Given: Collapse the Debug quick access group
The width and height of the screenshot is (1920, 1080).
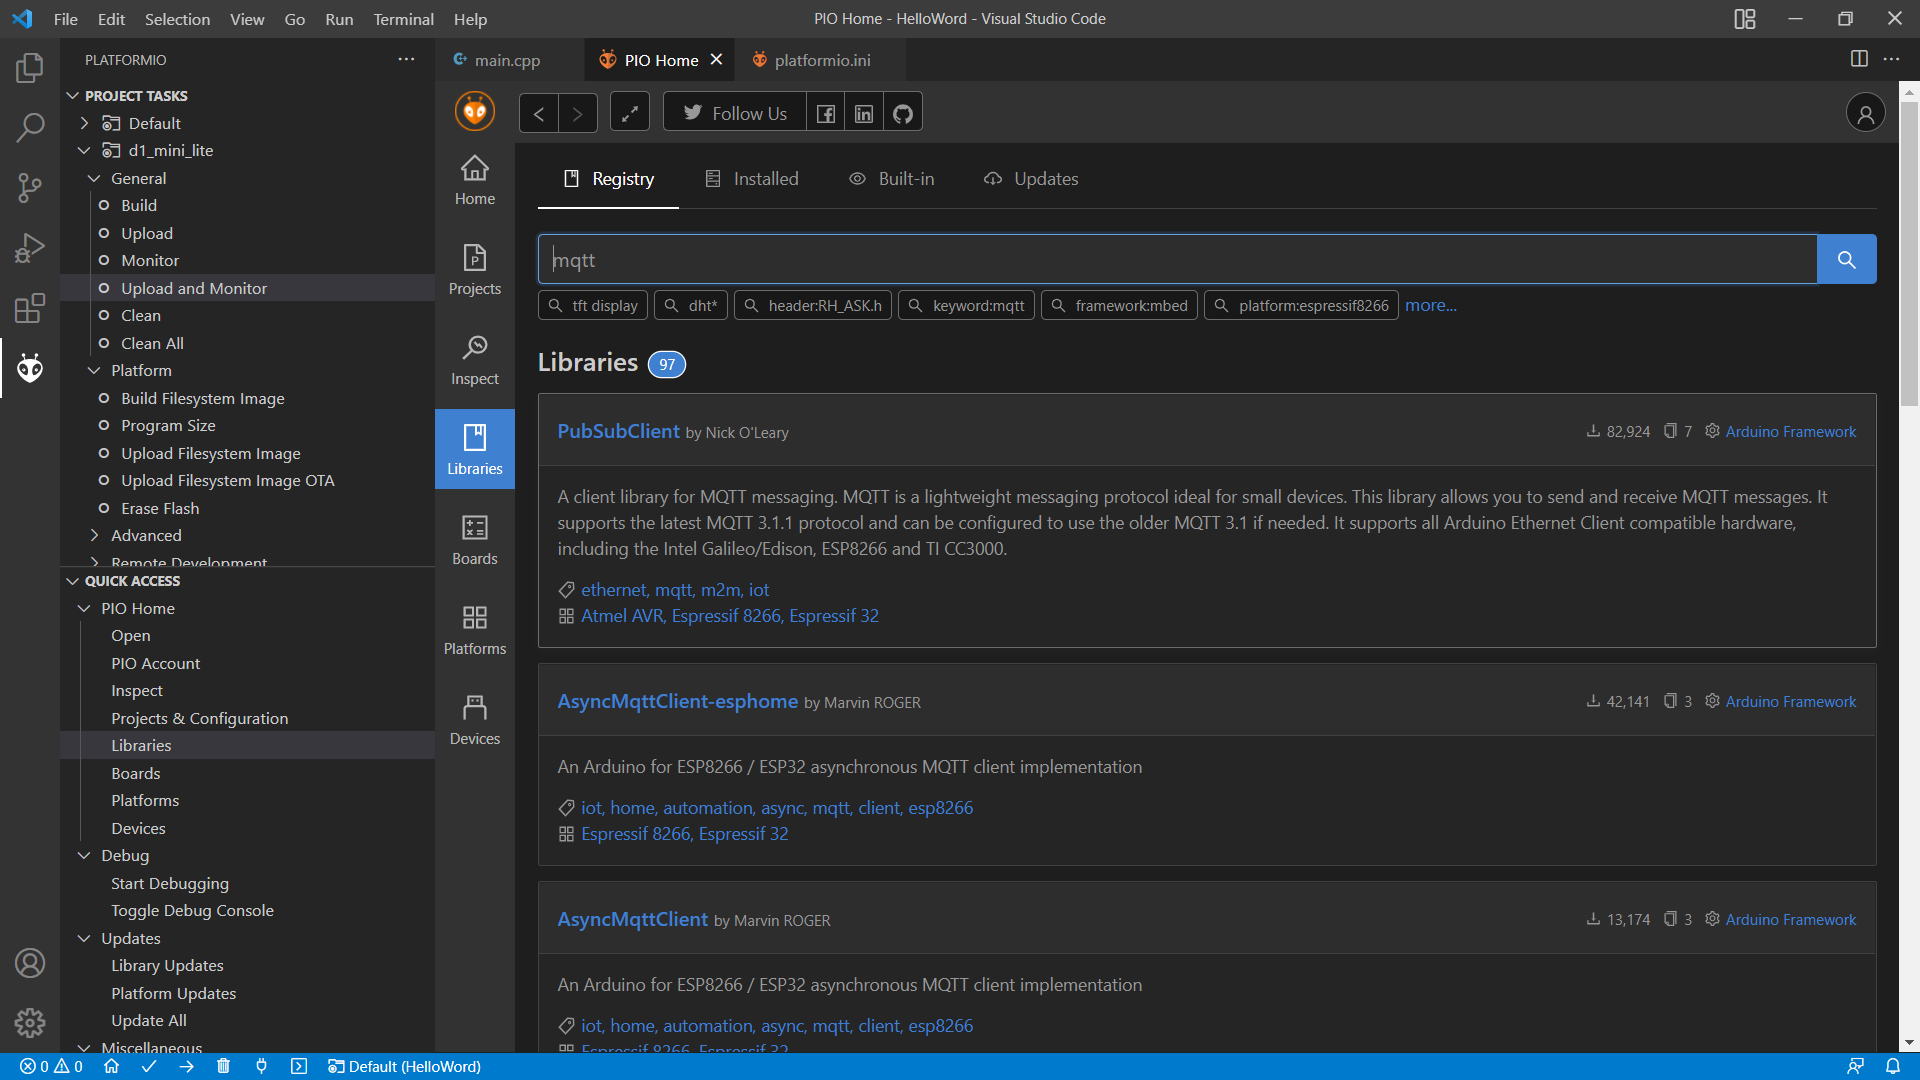Looking at the screenshot, I should point(85,856).
